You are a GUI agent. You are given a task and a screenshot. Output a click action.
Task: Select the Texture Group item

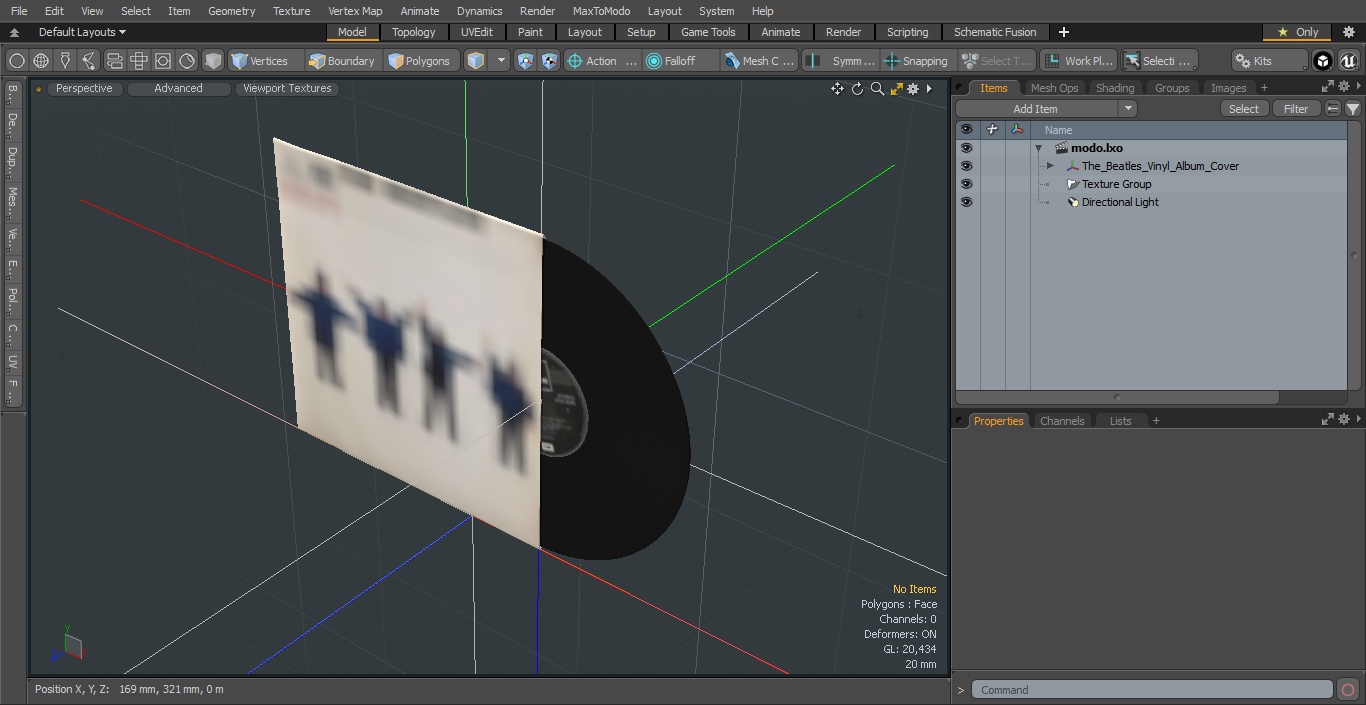point(1116,184)
